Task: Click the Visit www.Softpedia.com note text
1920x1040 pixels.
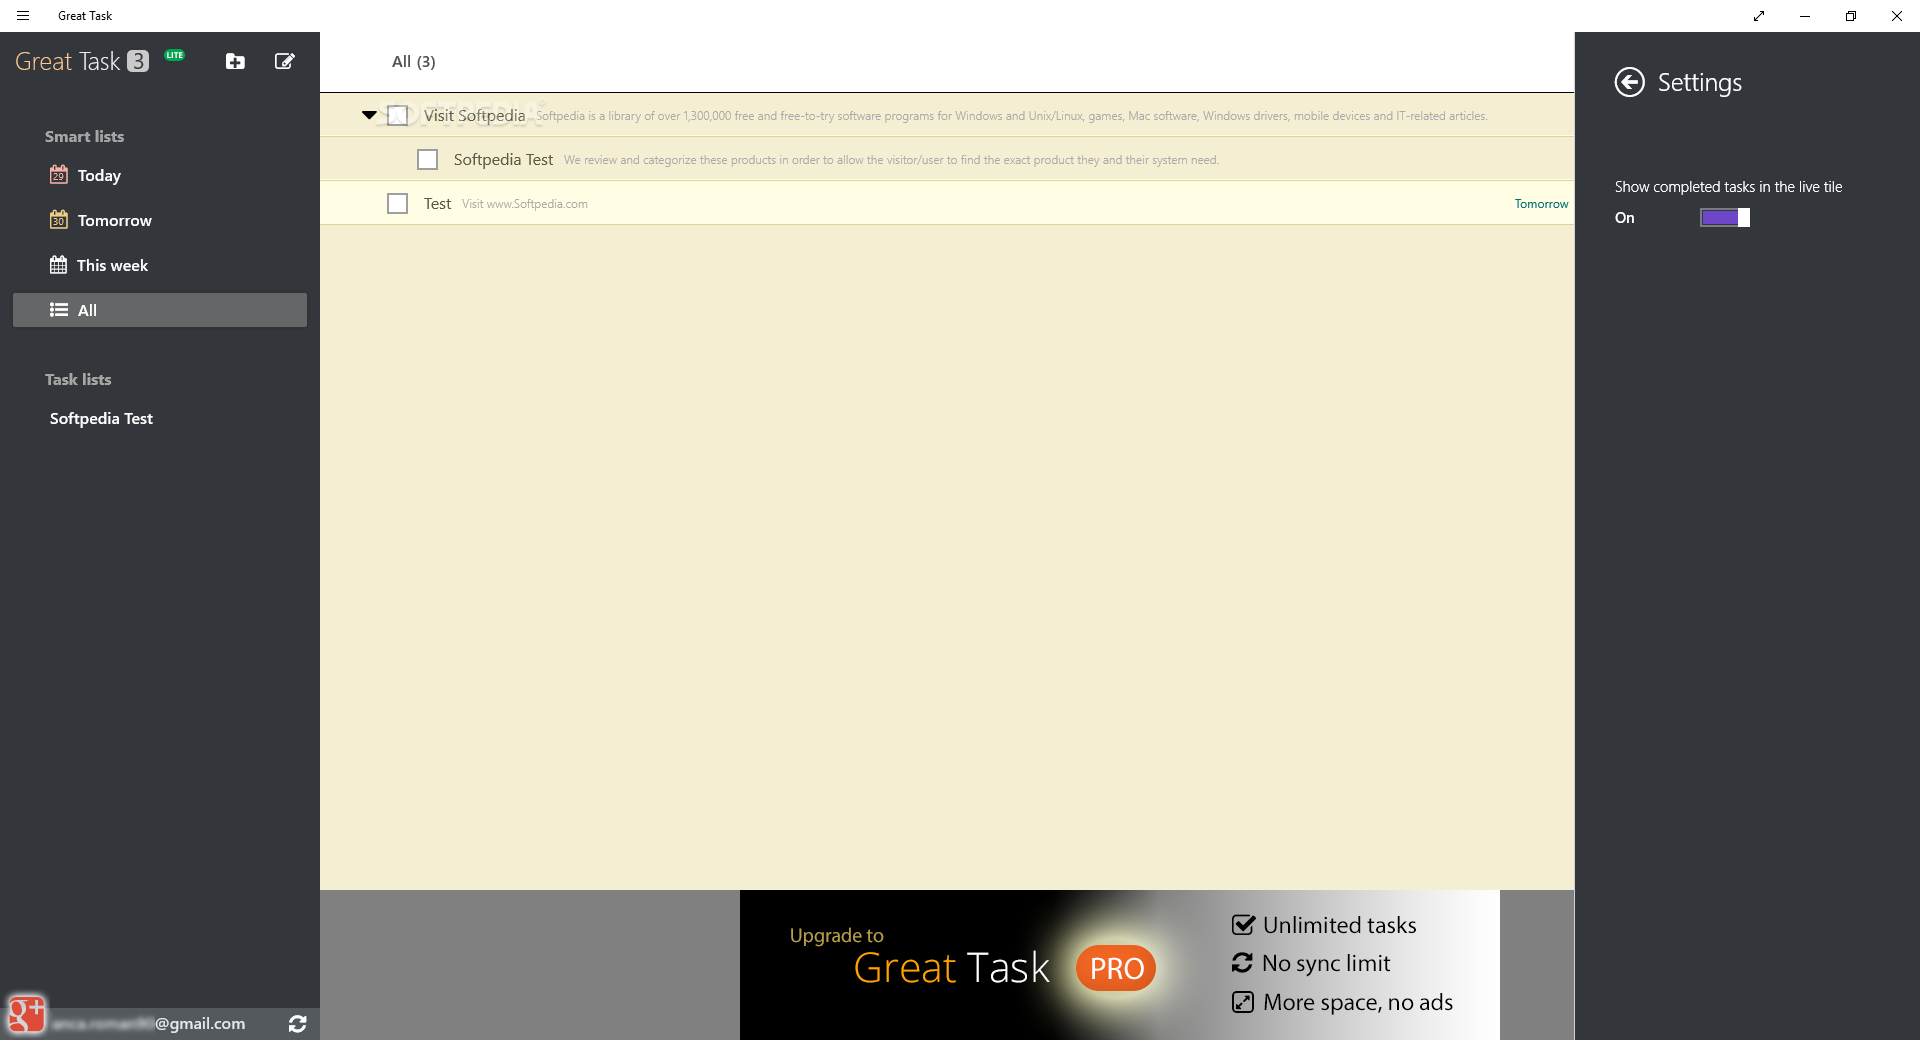Action: pos(525,204)
